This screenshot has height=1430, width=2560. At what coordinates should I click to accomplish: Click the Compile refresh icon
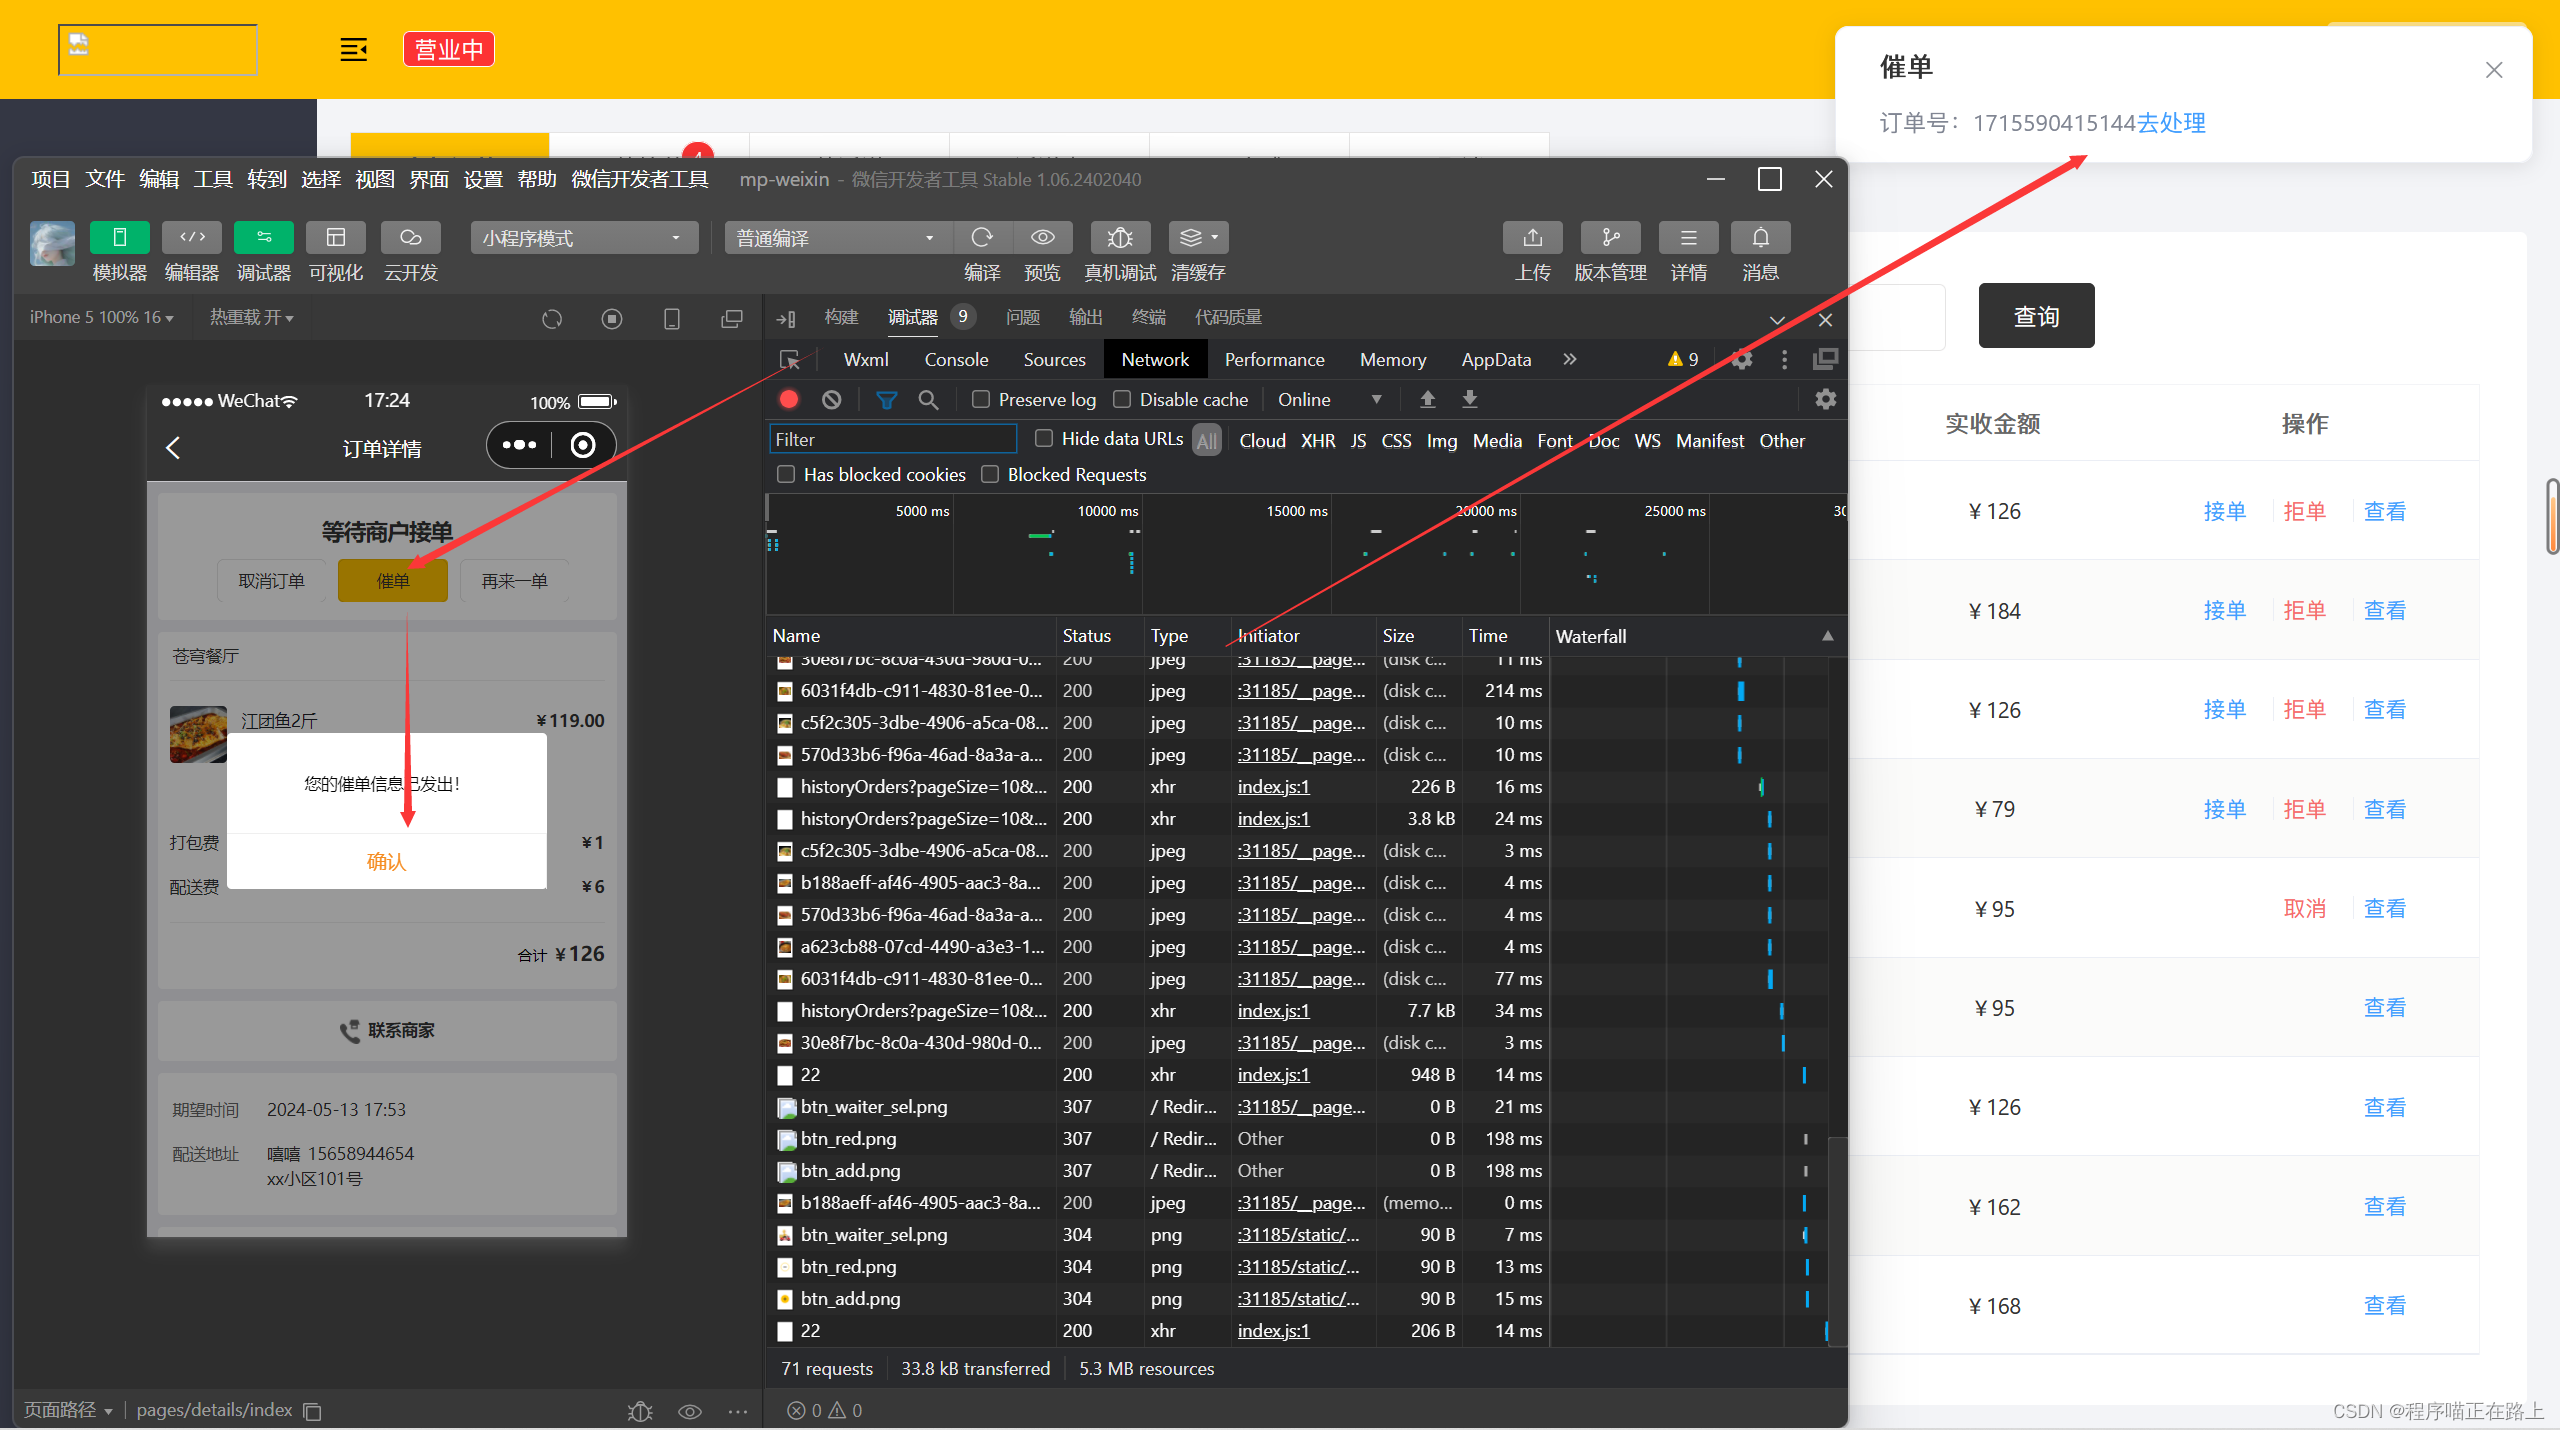coord(982,238)
